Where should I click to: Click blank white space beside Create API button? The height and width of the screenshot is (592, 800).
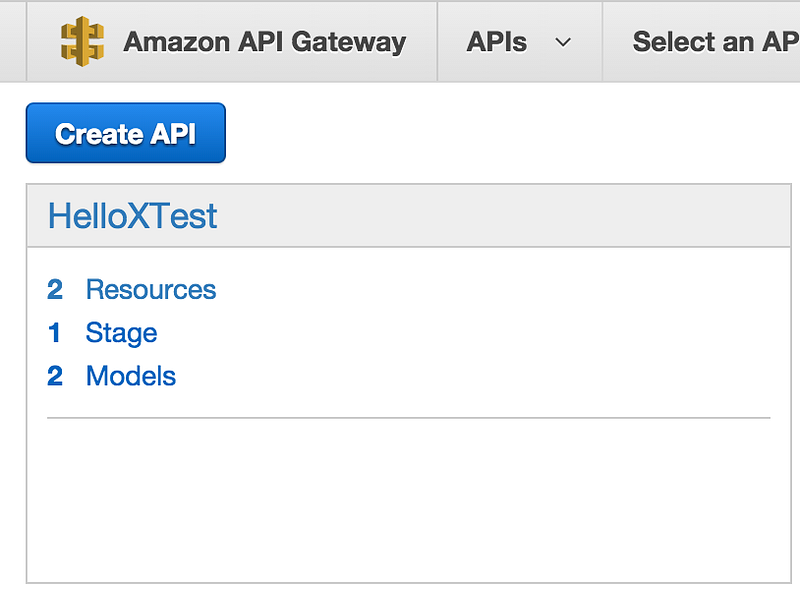(510, 133)
